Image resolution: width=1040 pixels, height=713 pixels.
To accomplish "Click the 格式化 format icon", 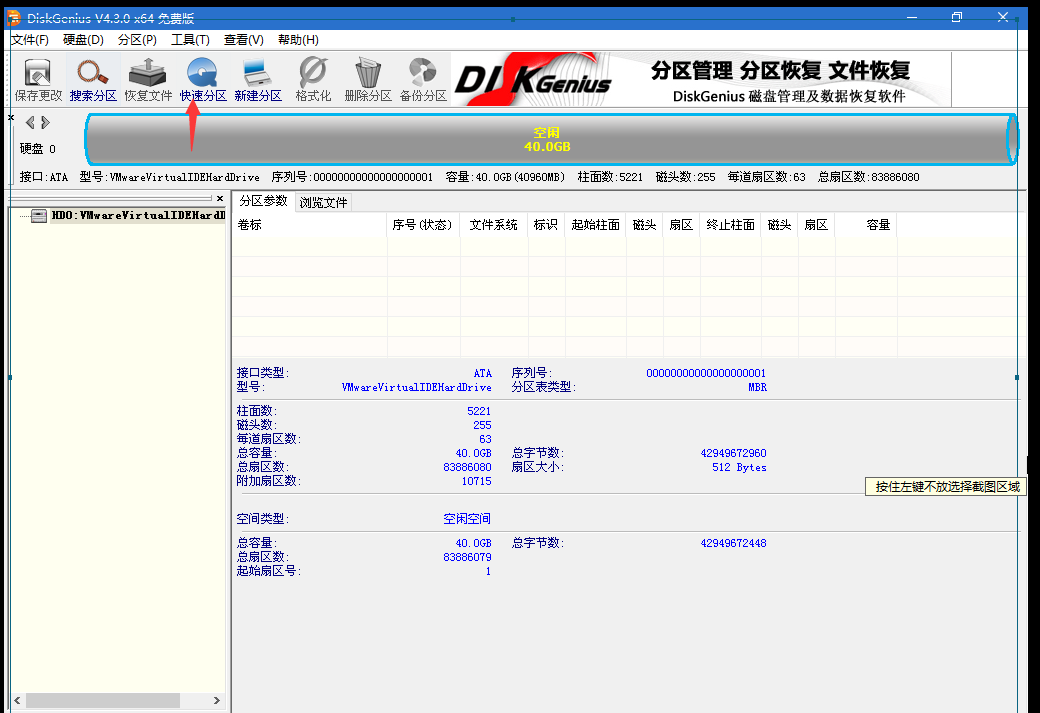I will pos(313,80).
